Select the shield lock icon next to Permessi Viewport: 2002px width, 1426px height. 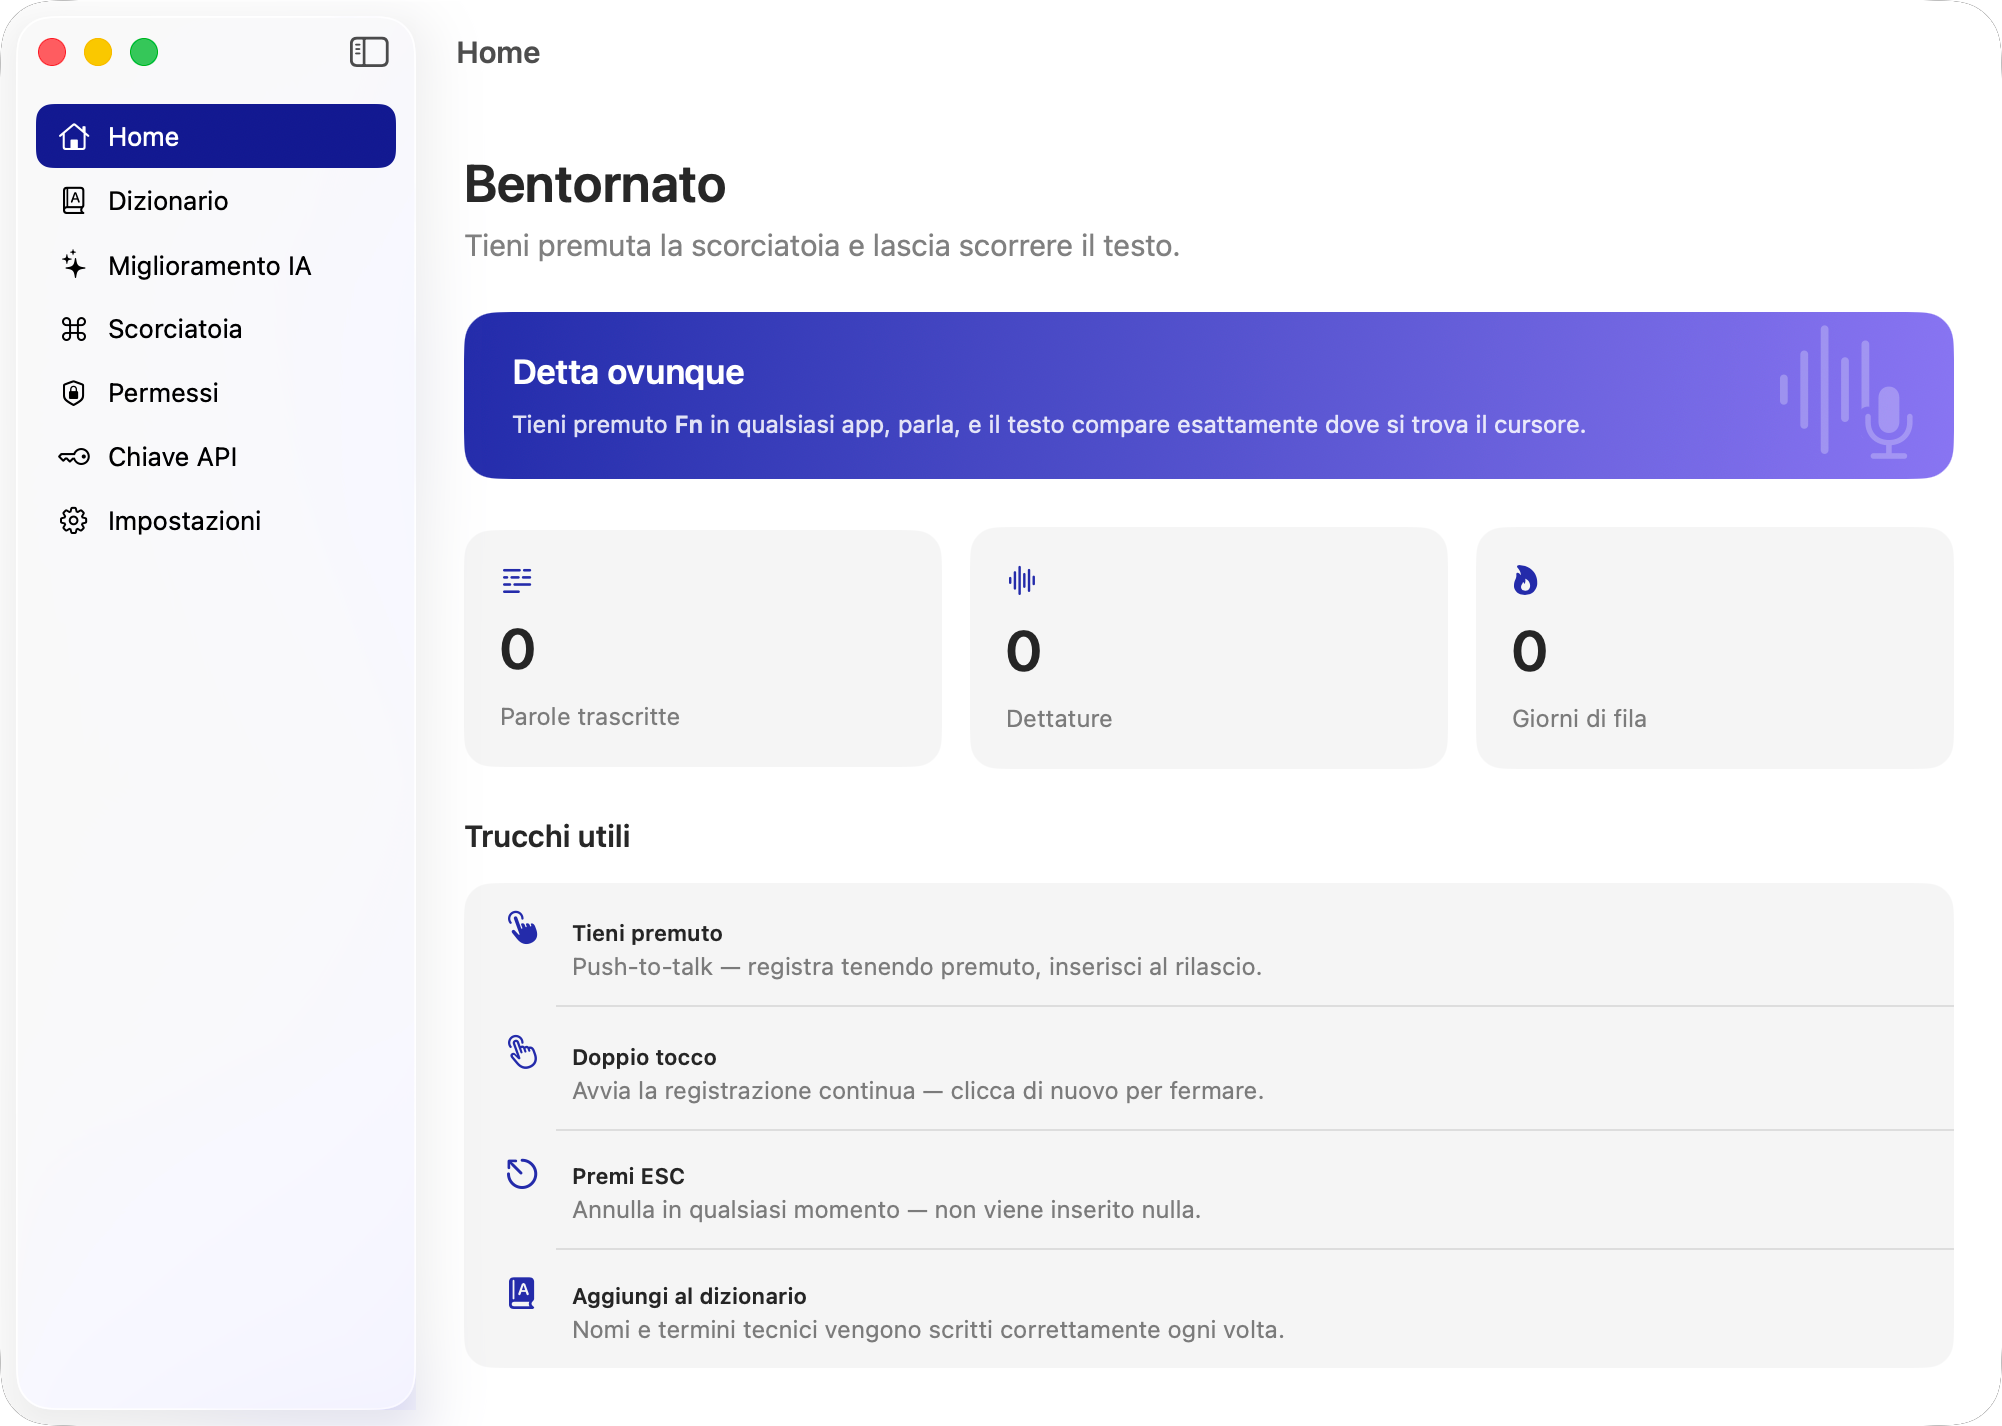pyautogui.click(x=74, y=392)
